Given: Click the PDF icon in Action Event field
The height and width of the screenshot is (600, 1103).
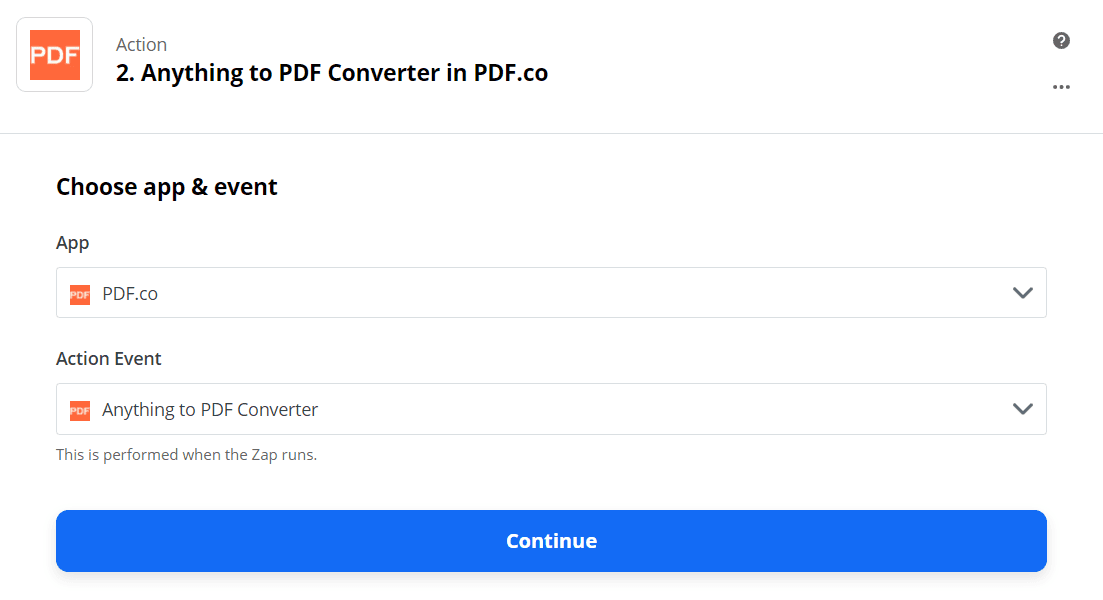Looking at the screenshot, I should [x=80, y=410].
